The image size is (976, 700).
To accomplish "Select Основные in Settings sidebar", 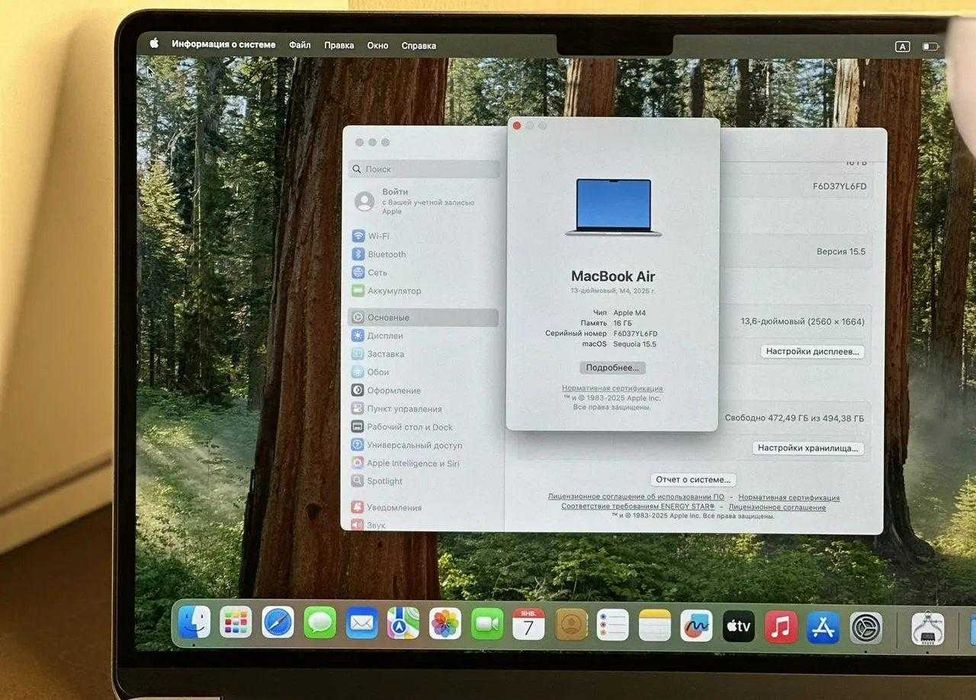I will [x=423, y=317].
